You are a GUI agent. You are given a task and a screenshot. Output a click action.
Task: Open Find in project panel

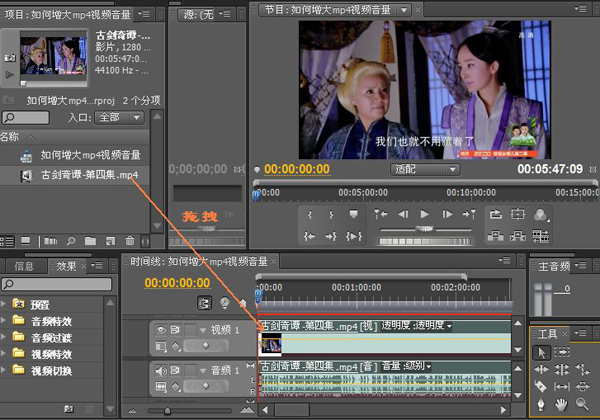coord(71,241)
